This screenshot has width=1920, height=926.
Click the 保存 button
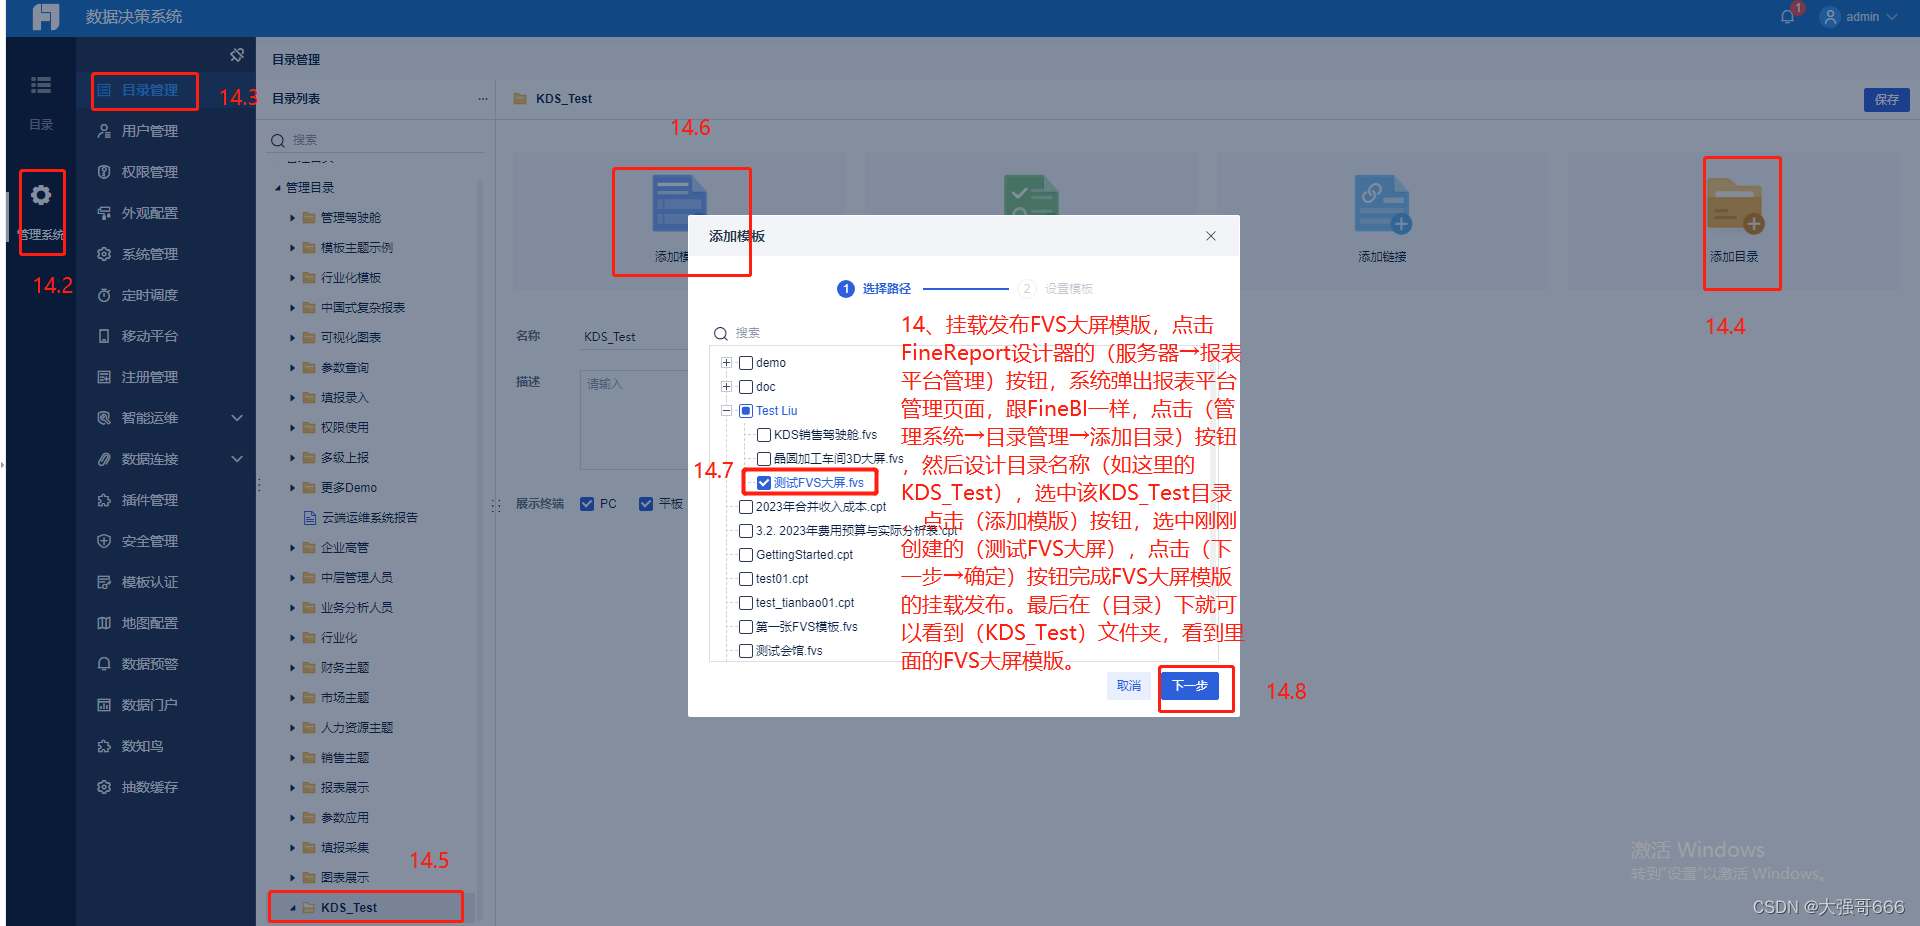(1887, 100)
